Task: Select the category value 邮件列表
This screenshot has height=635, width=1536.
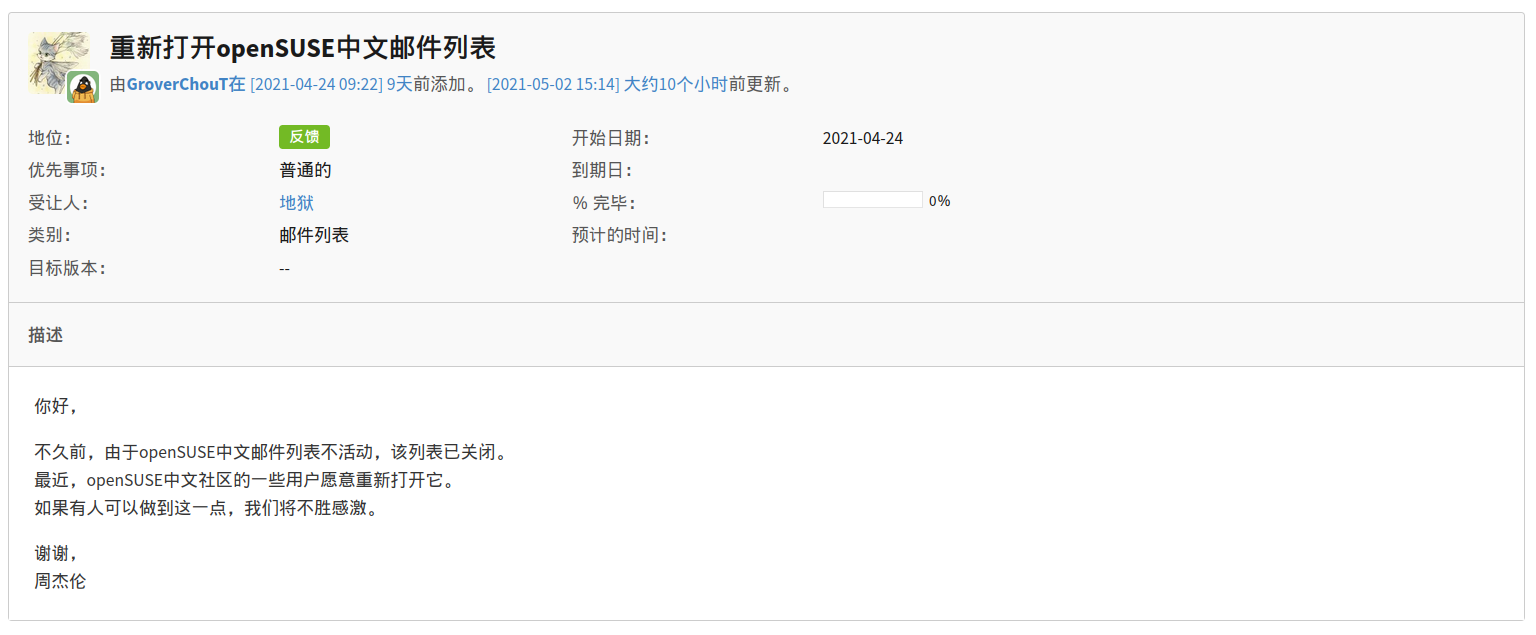Action: tap(313, 235)
